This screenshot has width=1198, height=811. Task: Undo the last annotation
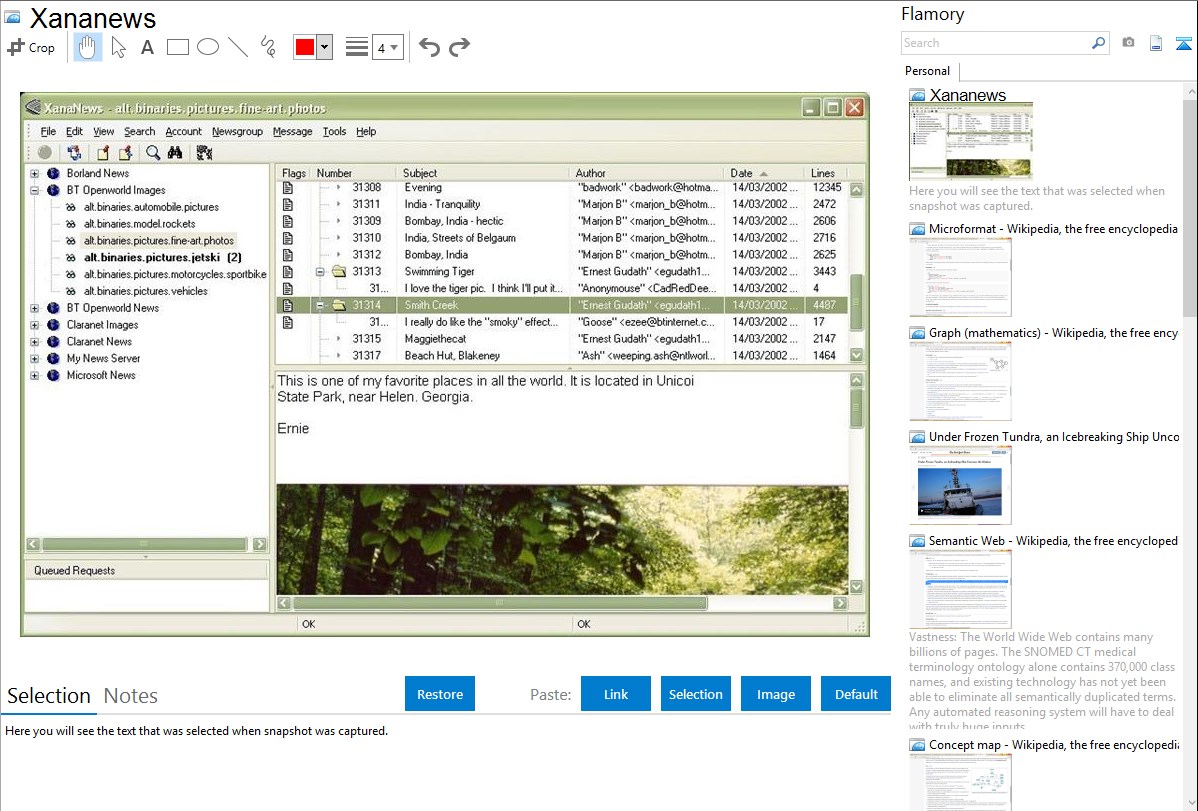[x=429, y=47]
